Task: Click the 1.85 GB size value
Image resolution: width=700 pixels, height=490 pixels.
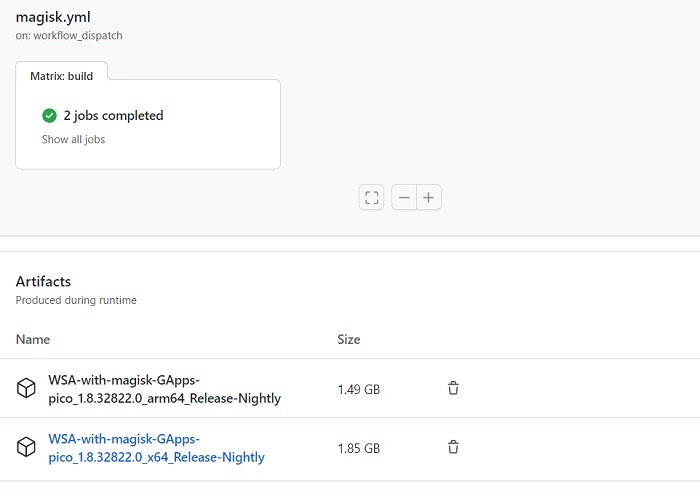Action: (358, 448)
